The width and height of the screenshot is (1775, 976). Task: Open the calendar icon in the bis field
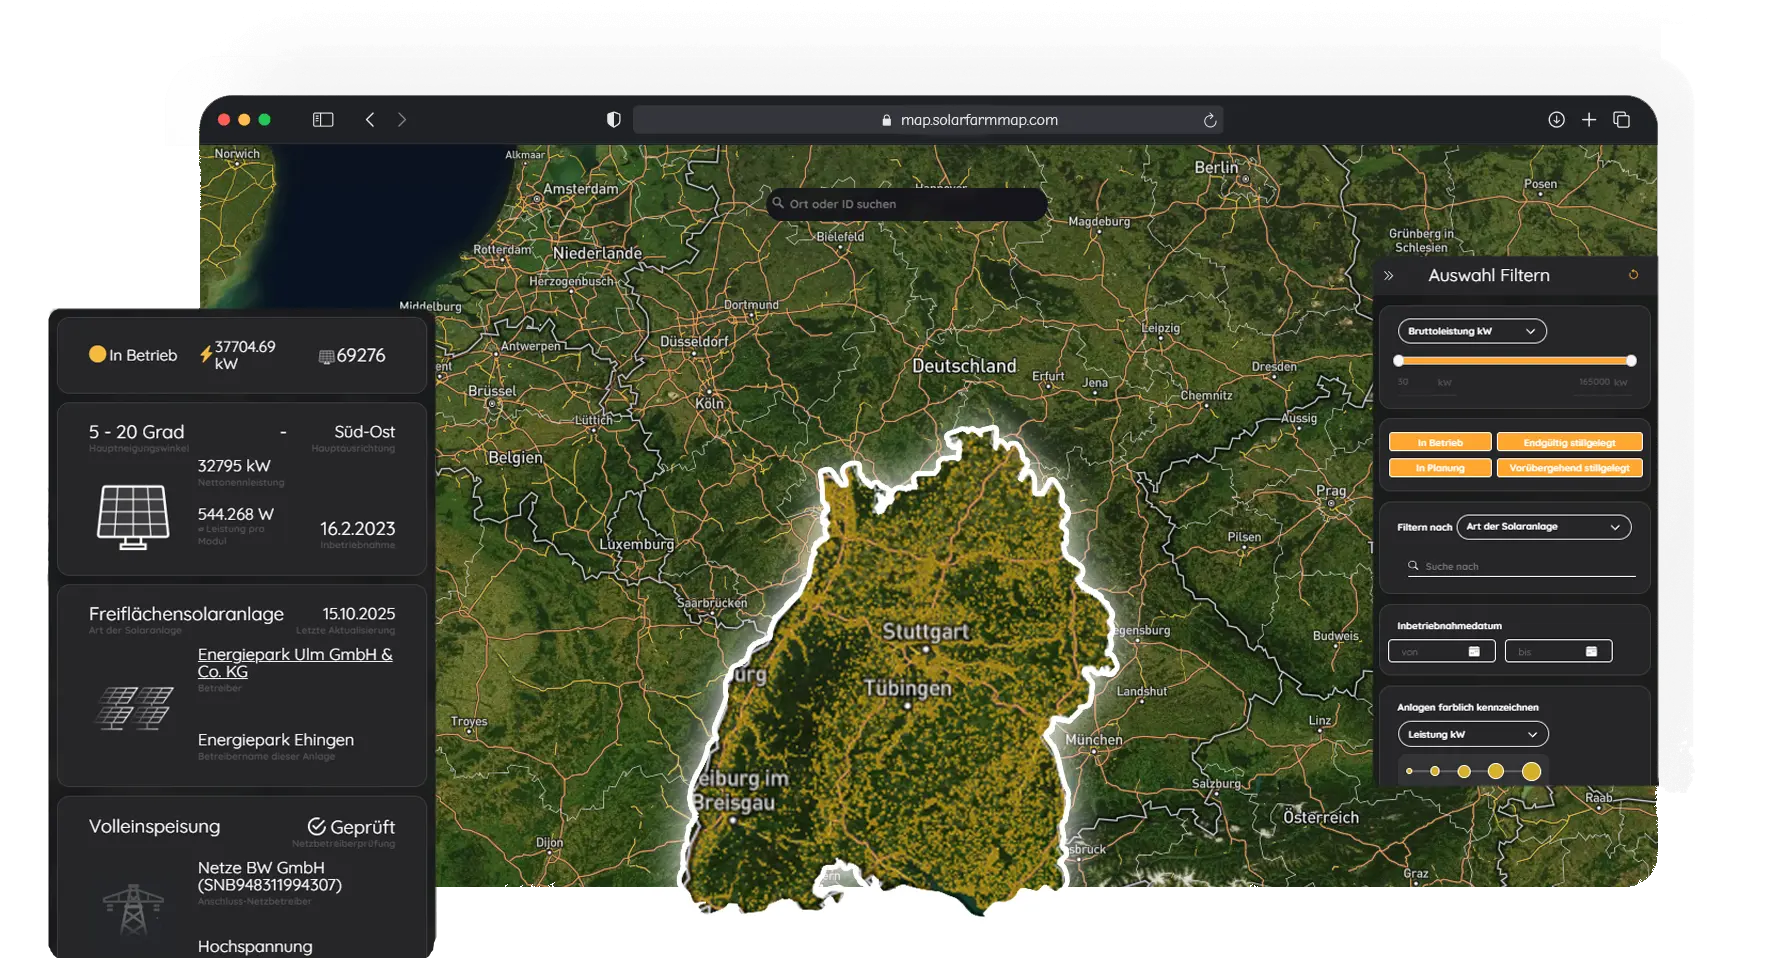coord(1590,651)
